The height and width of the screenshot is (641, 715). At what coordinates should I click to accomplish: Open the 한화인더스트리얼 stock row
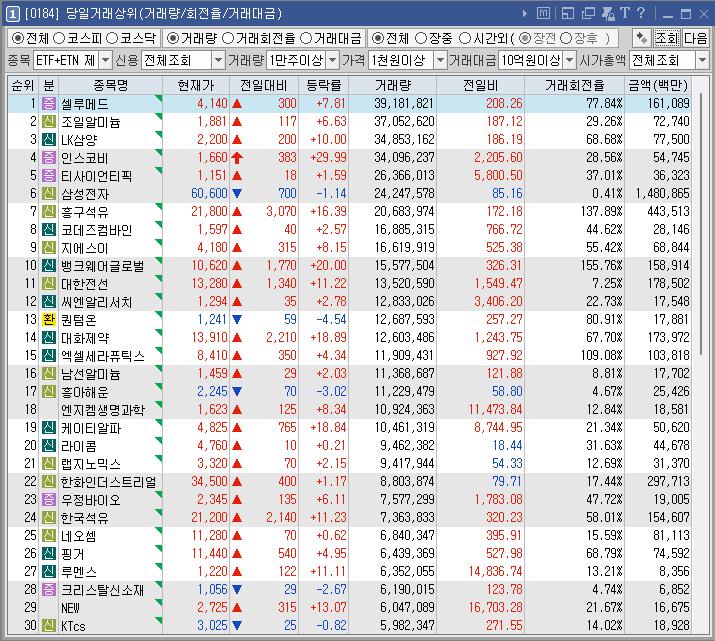click(349, 481)
